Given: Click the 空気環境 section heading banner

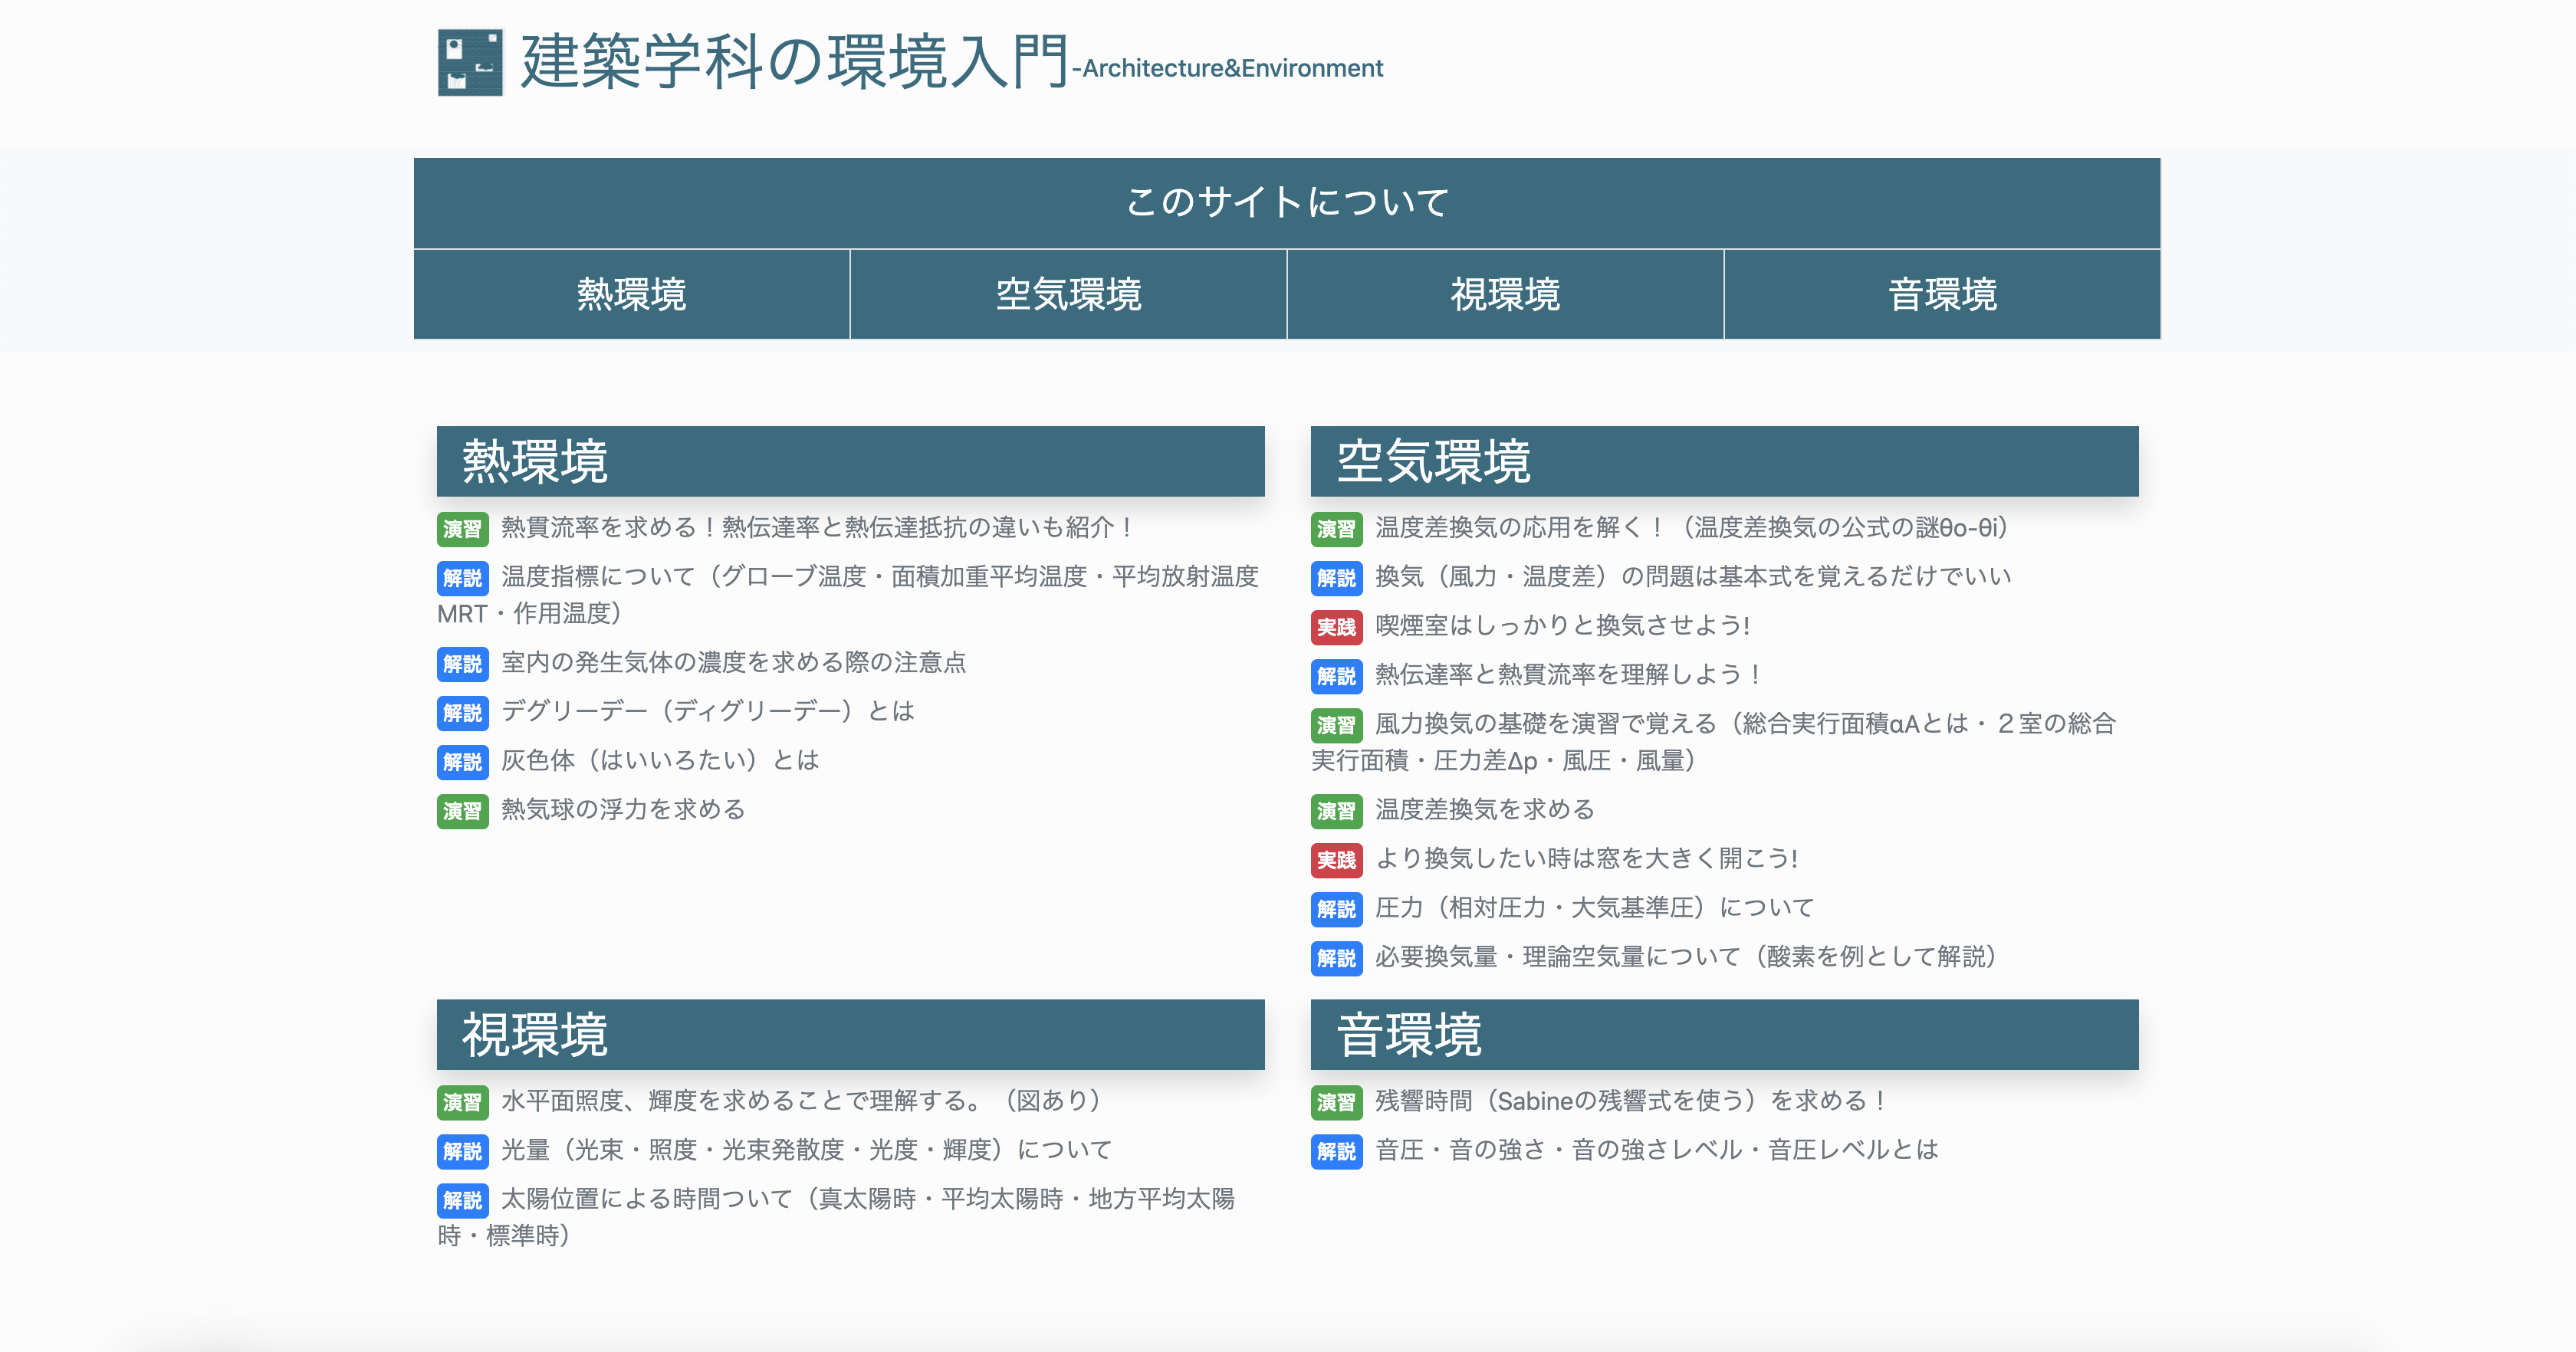Looking at the screenshot, I should tap(1723, 461).
